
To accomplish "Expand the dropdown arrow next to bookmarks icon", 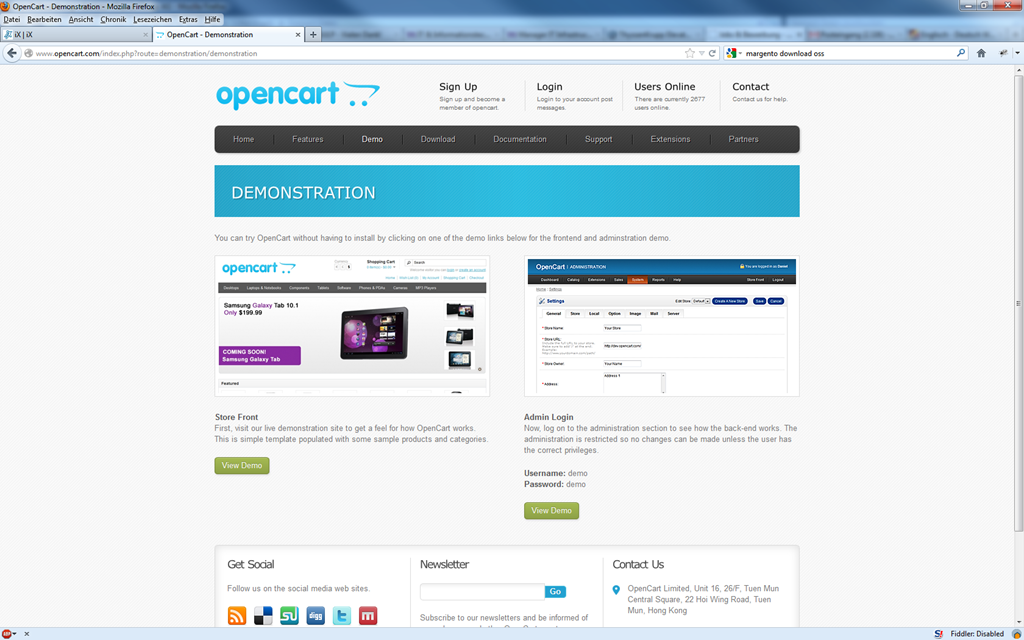I will pos(1017,54).
